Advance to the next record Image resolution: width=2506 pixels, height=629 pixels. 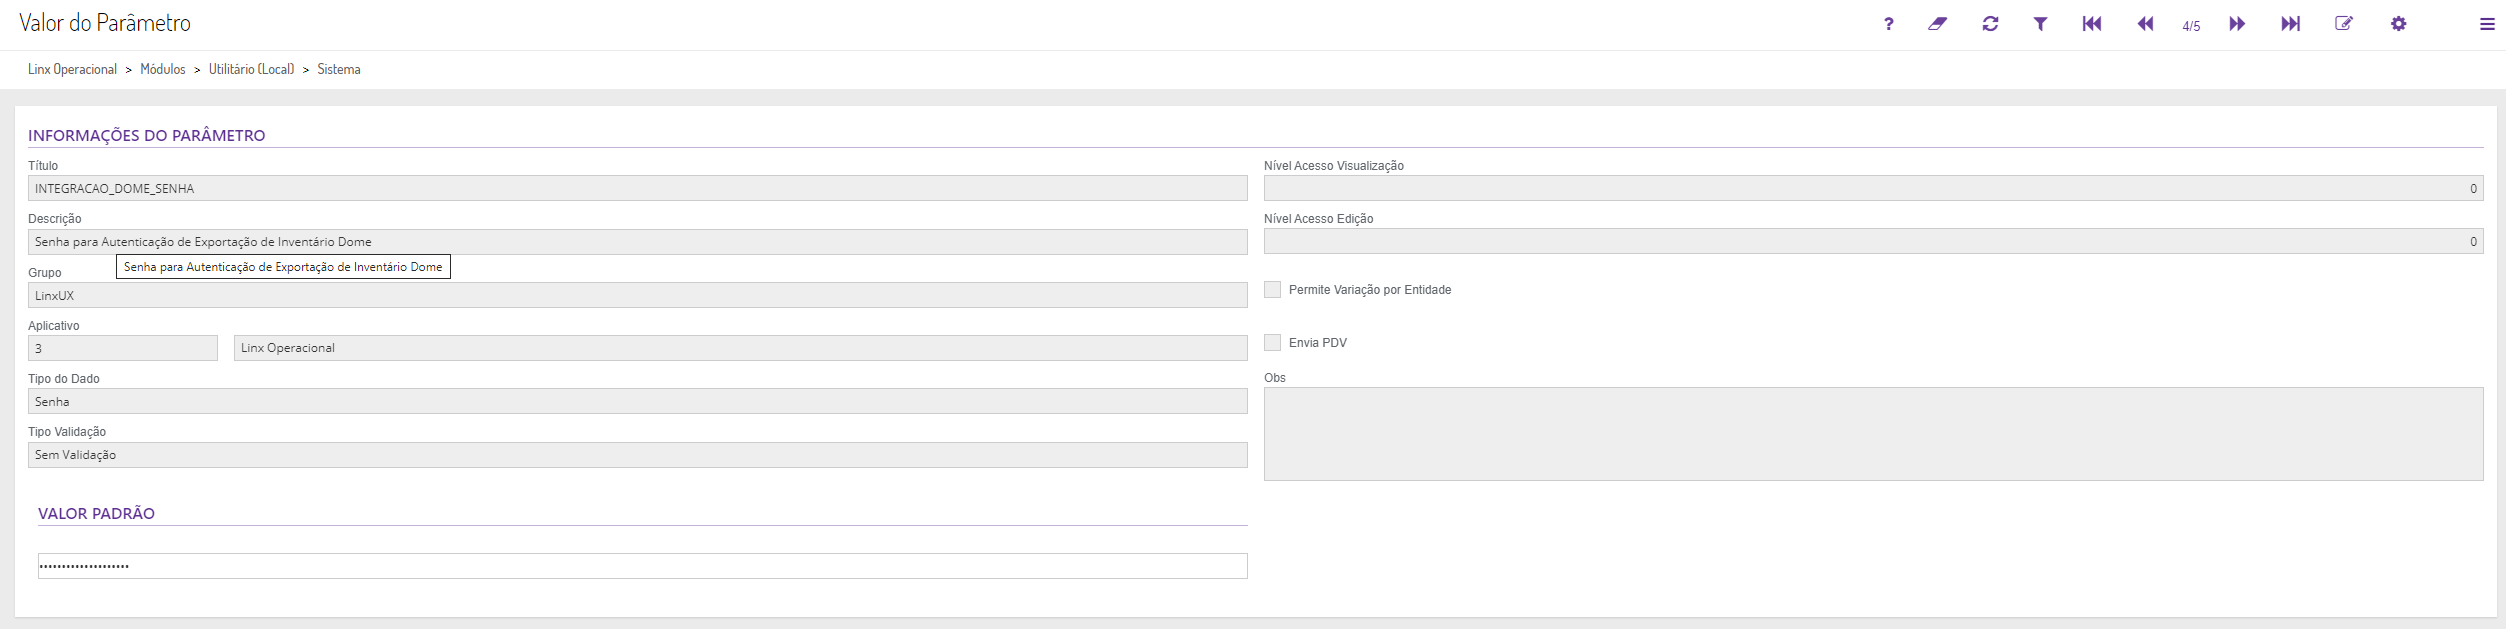[2237, 24]
